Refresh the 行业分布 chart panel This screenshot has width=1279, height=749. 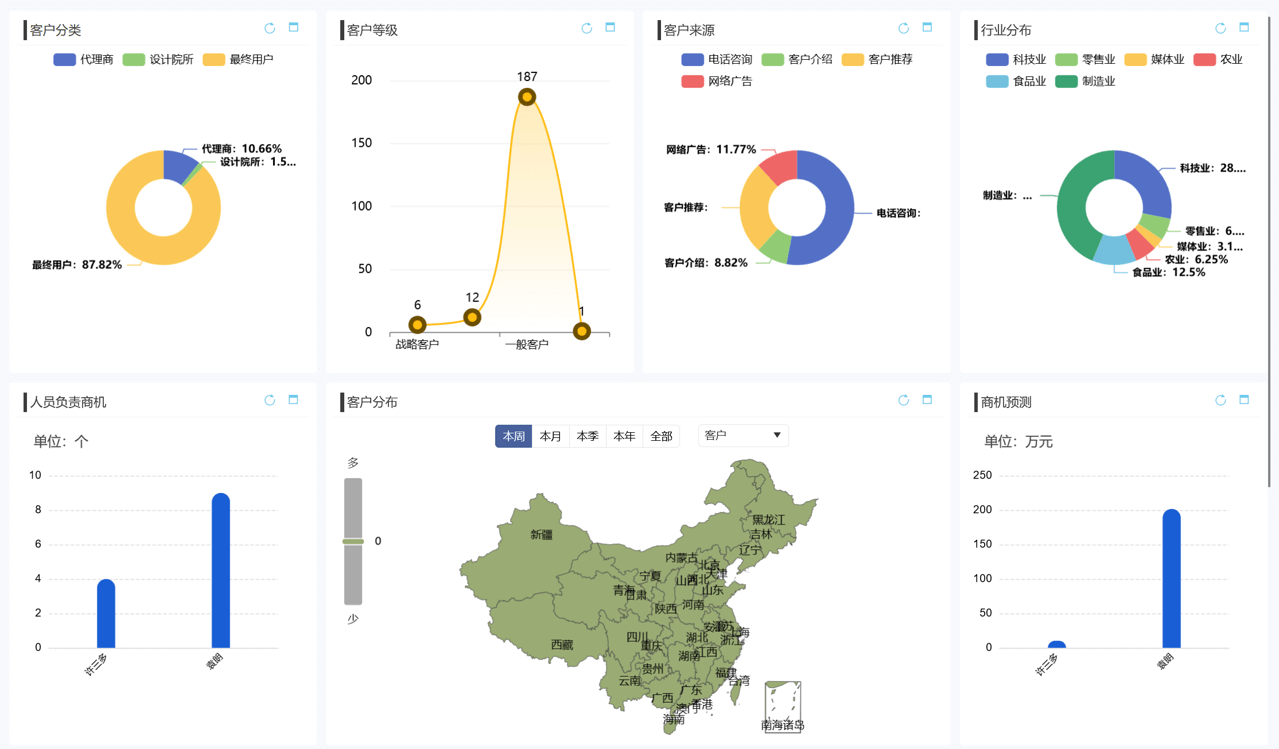tap(1220, 28)
